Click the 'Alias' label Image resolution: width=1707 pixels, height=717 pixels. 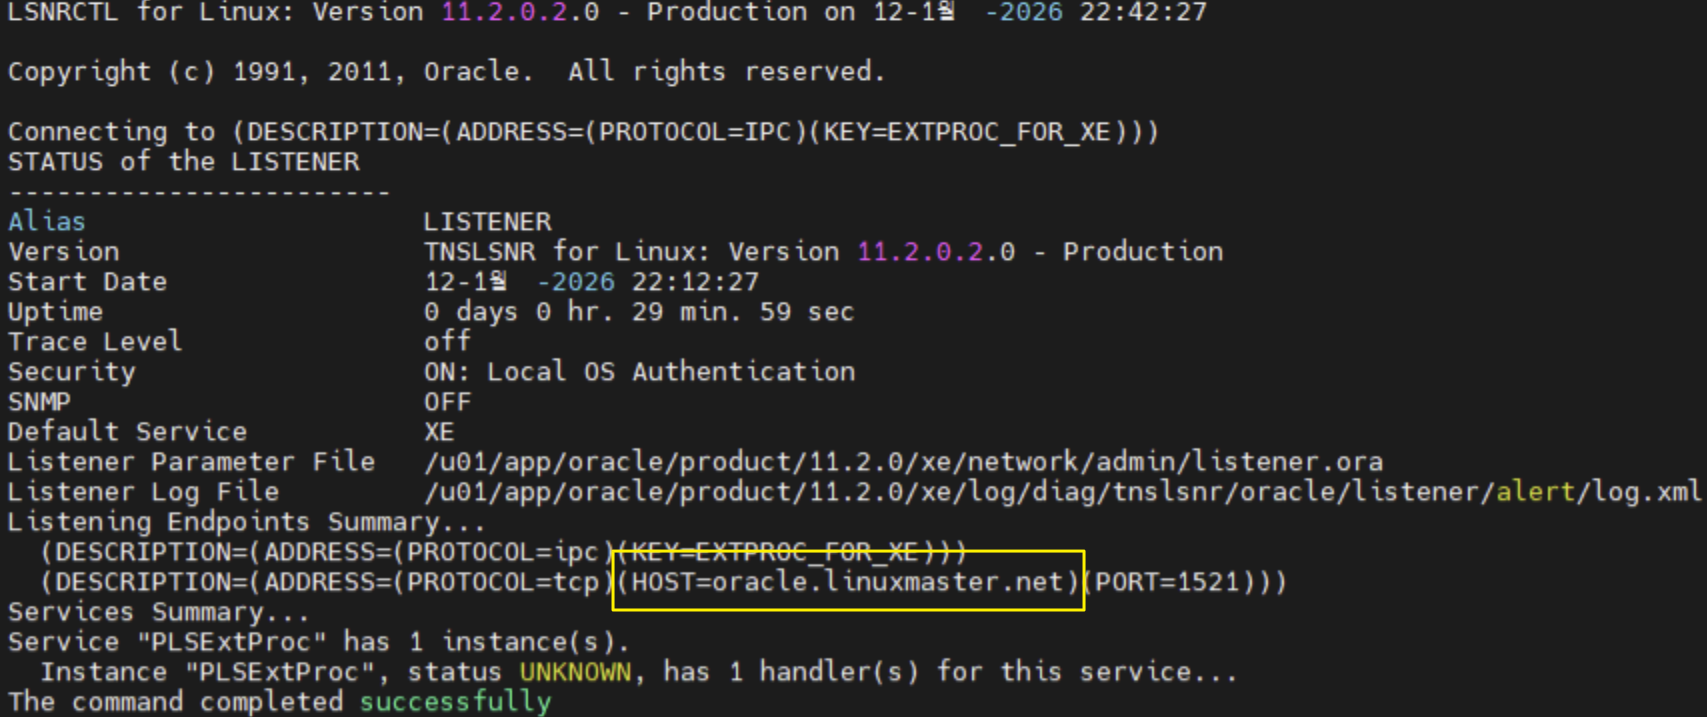click(x=47, y=222)
